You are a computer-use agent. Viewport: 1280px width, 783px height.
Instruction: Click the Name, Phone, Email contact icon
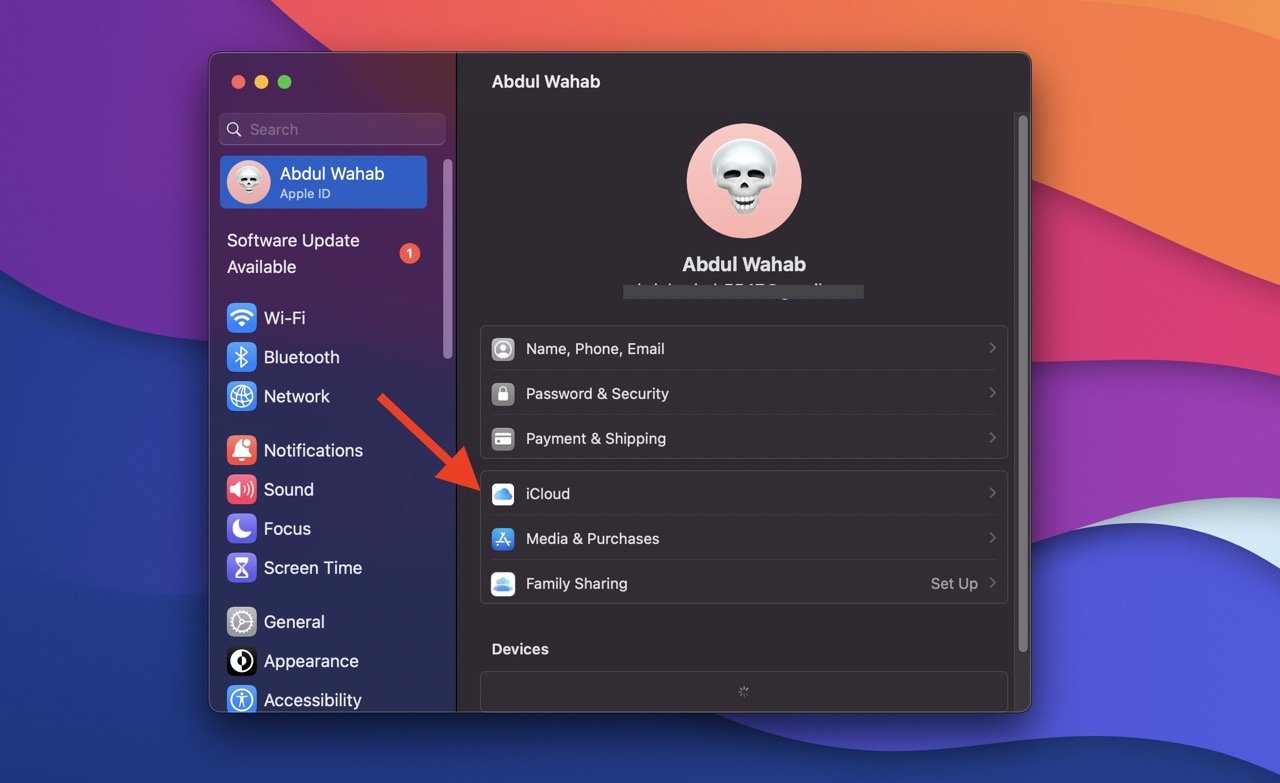click(503, 349)
